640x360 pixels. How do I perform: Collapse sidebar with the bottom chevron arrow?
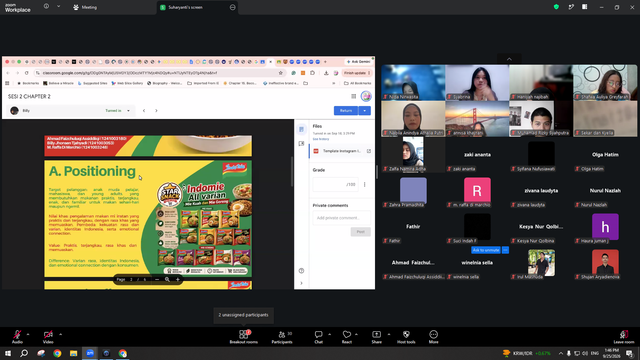click(x=301, y=283)
